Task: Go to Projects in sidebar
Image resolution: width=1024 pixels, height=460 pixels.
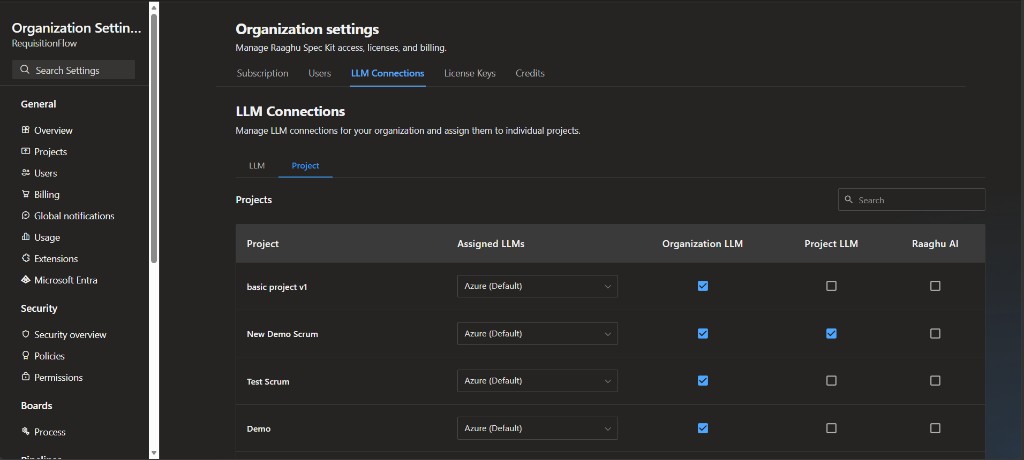Action: (x=50, y=152)
